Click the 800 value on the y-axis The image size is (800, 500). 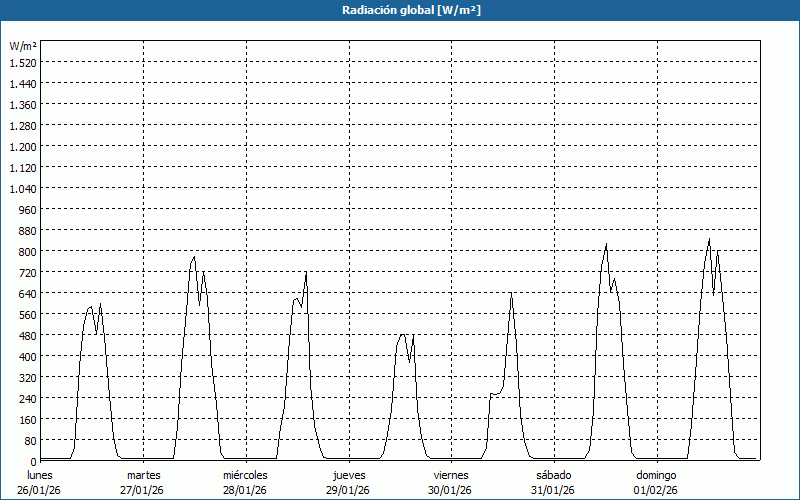tap(26, 251)
